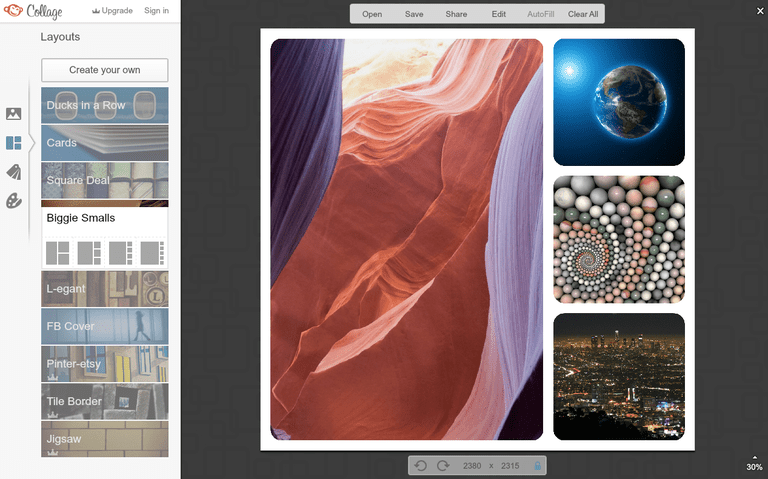Click the Create your own button

tap(105, 70)
